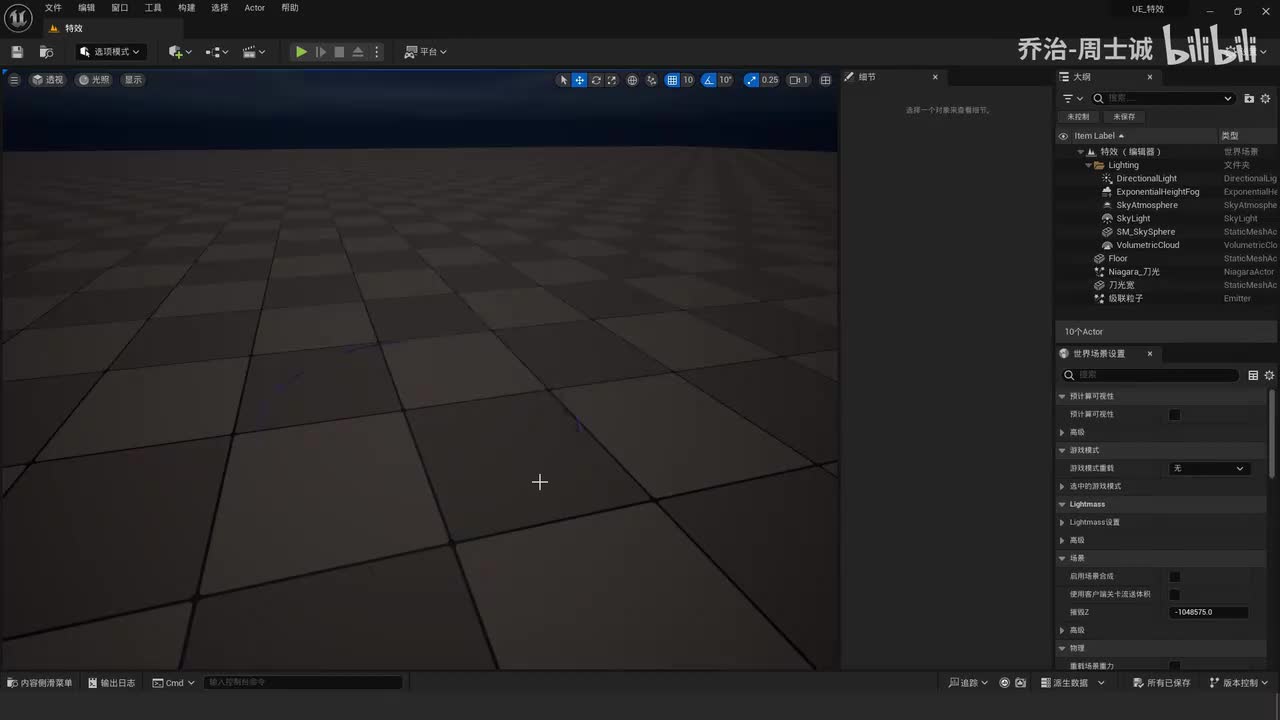
Task: Toggle rotation snapping in viewport
Action: [x=709, y=80]
